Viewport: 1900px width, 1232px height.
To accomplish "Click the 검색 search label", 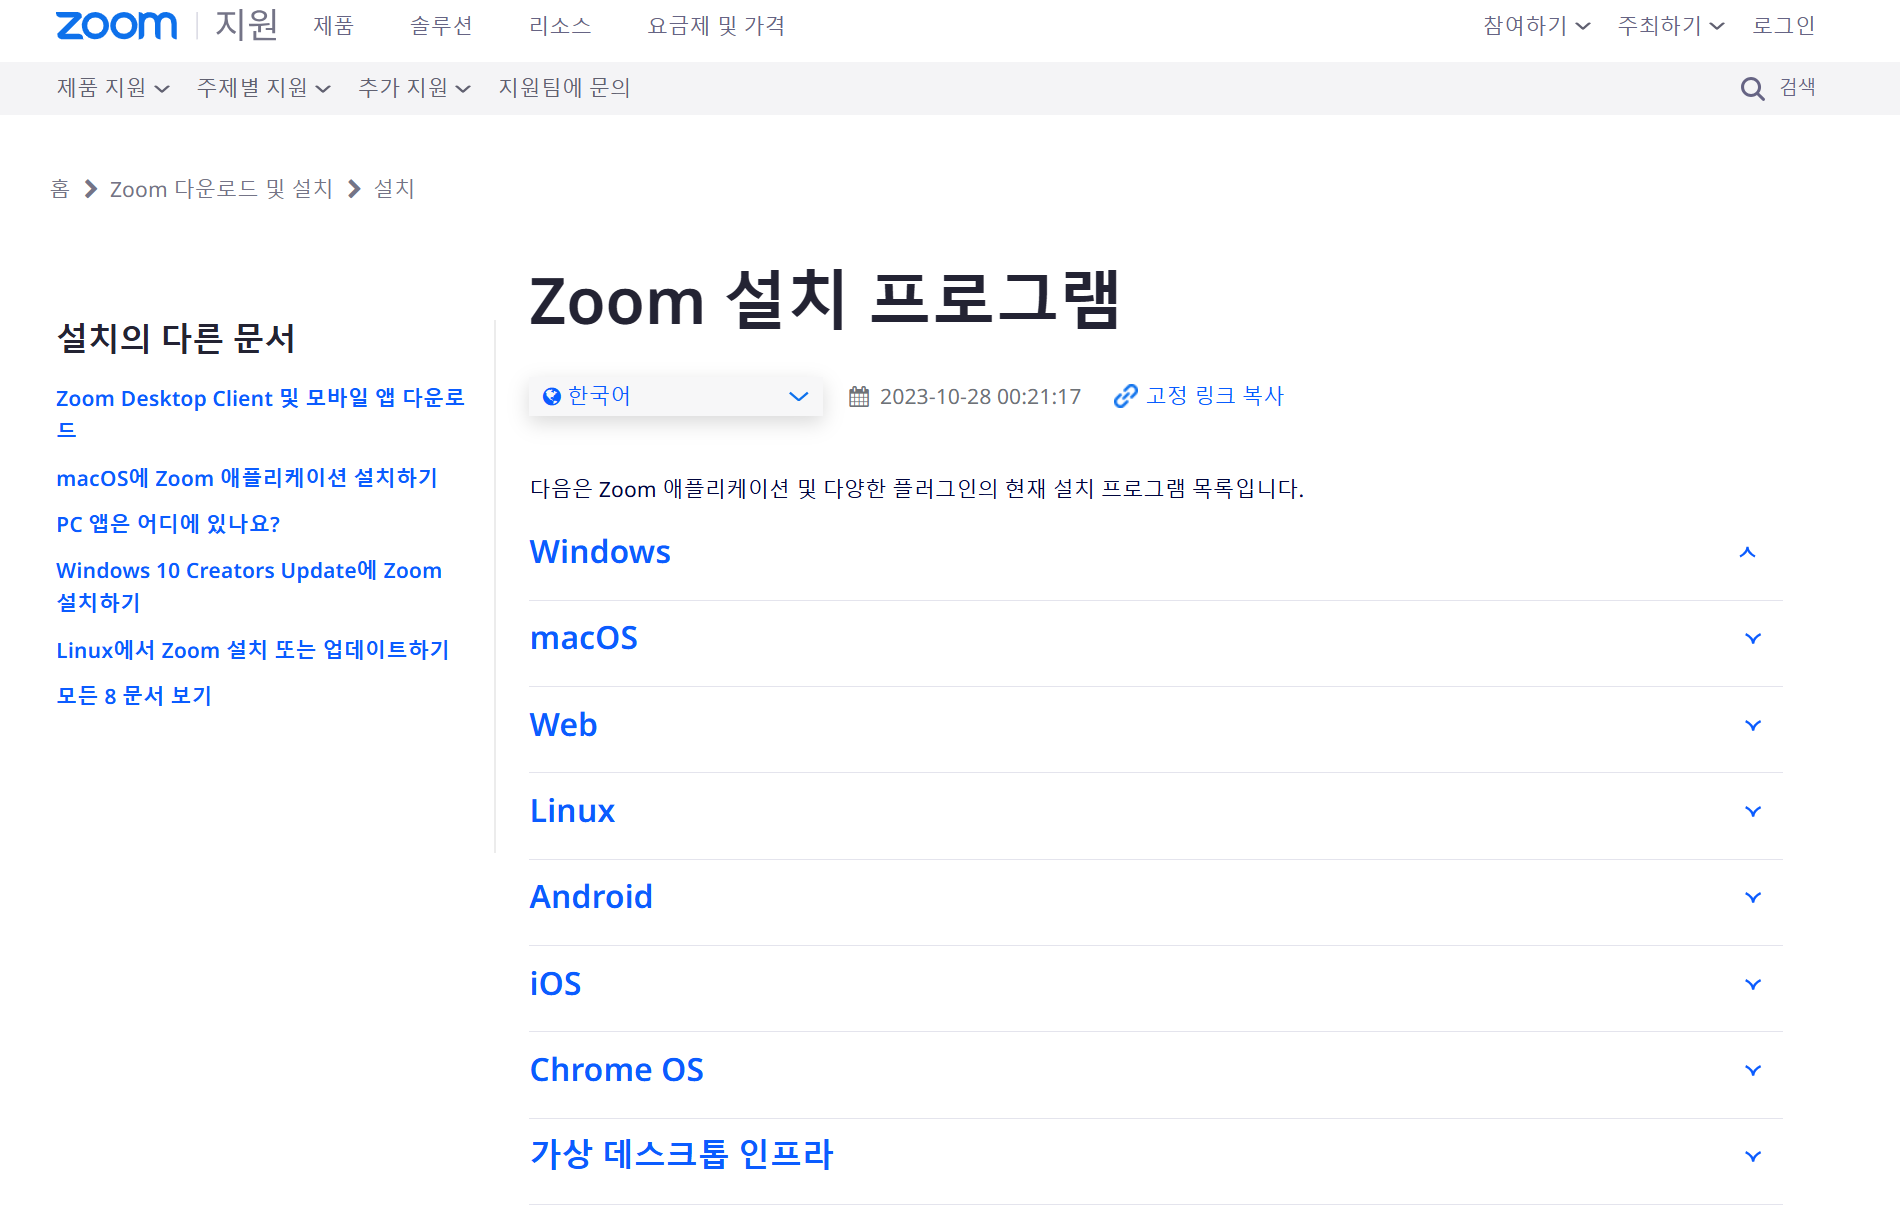I will pos(1797,88).
